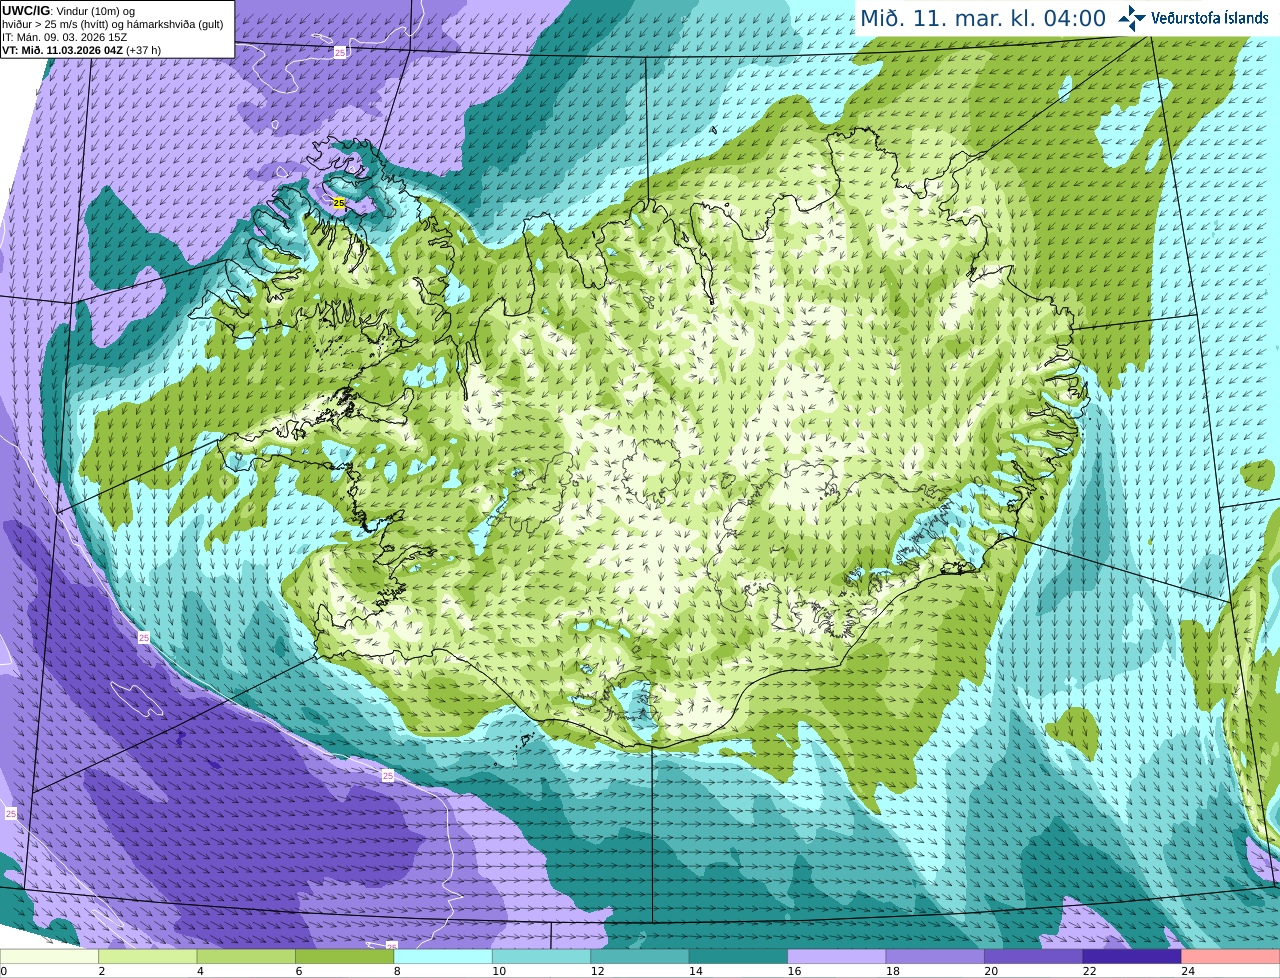Click the scale value 12 below the color bar
Viewport: 1280px width, 978px height.
(x=597, y=971)
